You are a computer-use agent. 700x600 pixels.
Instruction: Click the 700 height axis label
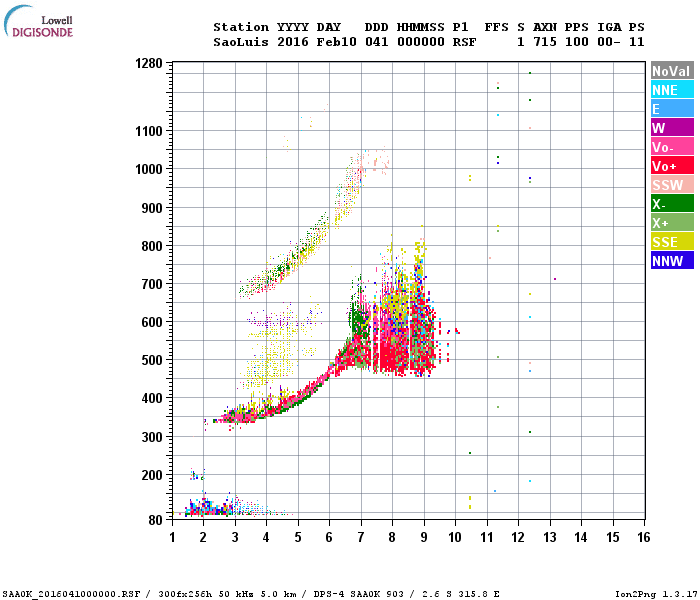pyautogui.click(x=152, y=284)
